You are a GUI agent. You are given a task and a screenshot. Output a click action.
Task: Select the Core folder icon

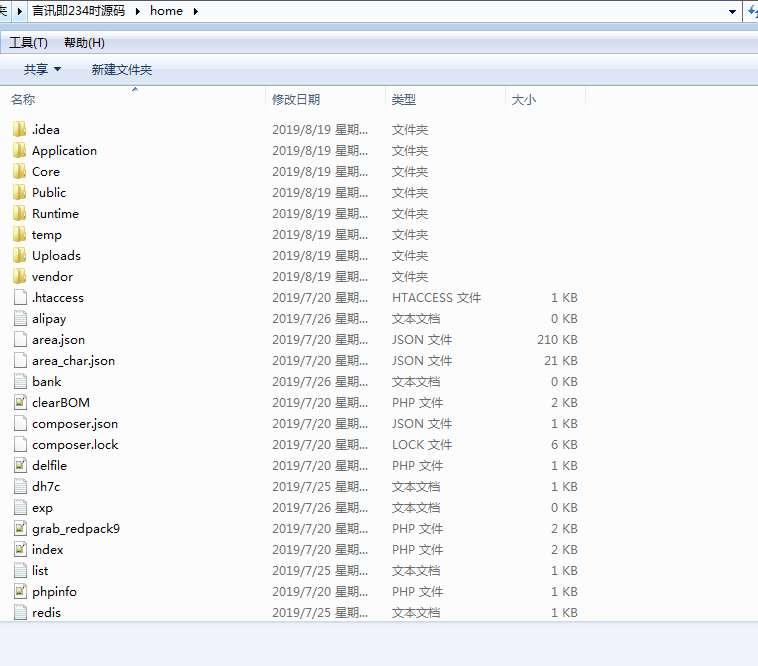(x=19, y=172)
